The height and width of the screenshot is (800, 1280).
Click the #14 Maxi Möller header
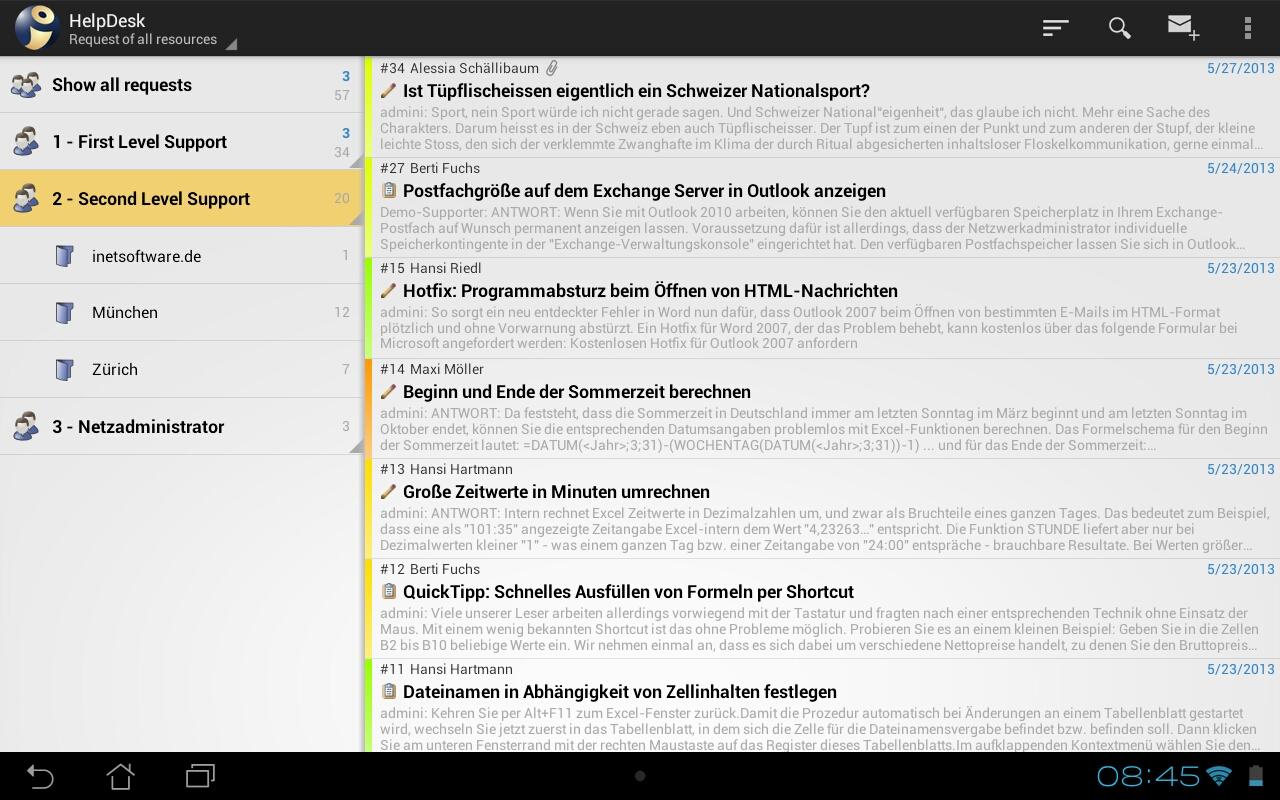[x=432, y=369]
